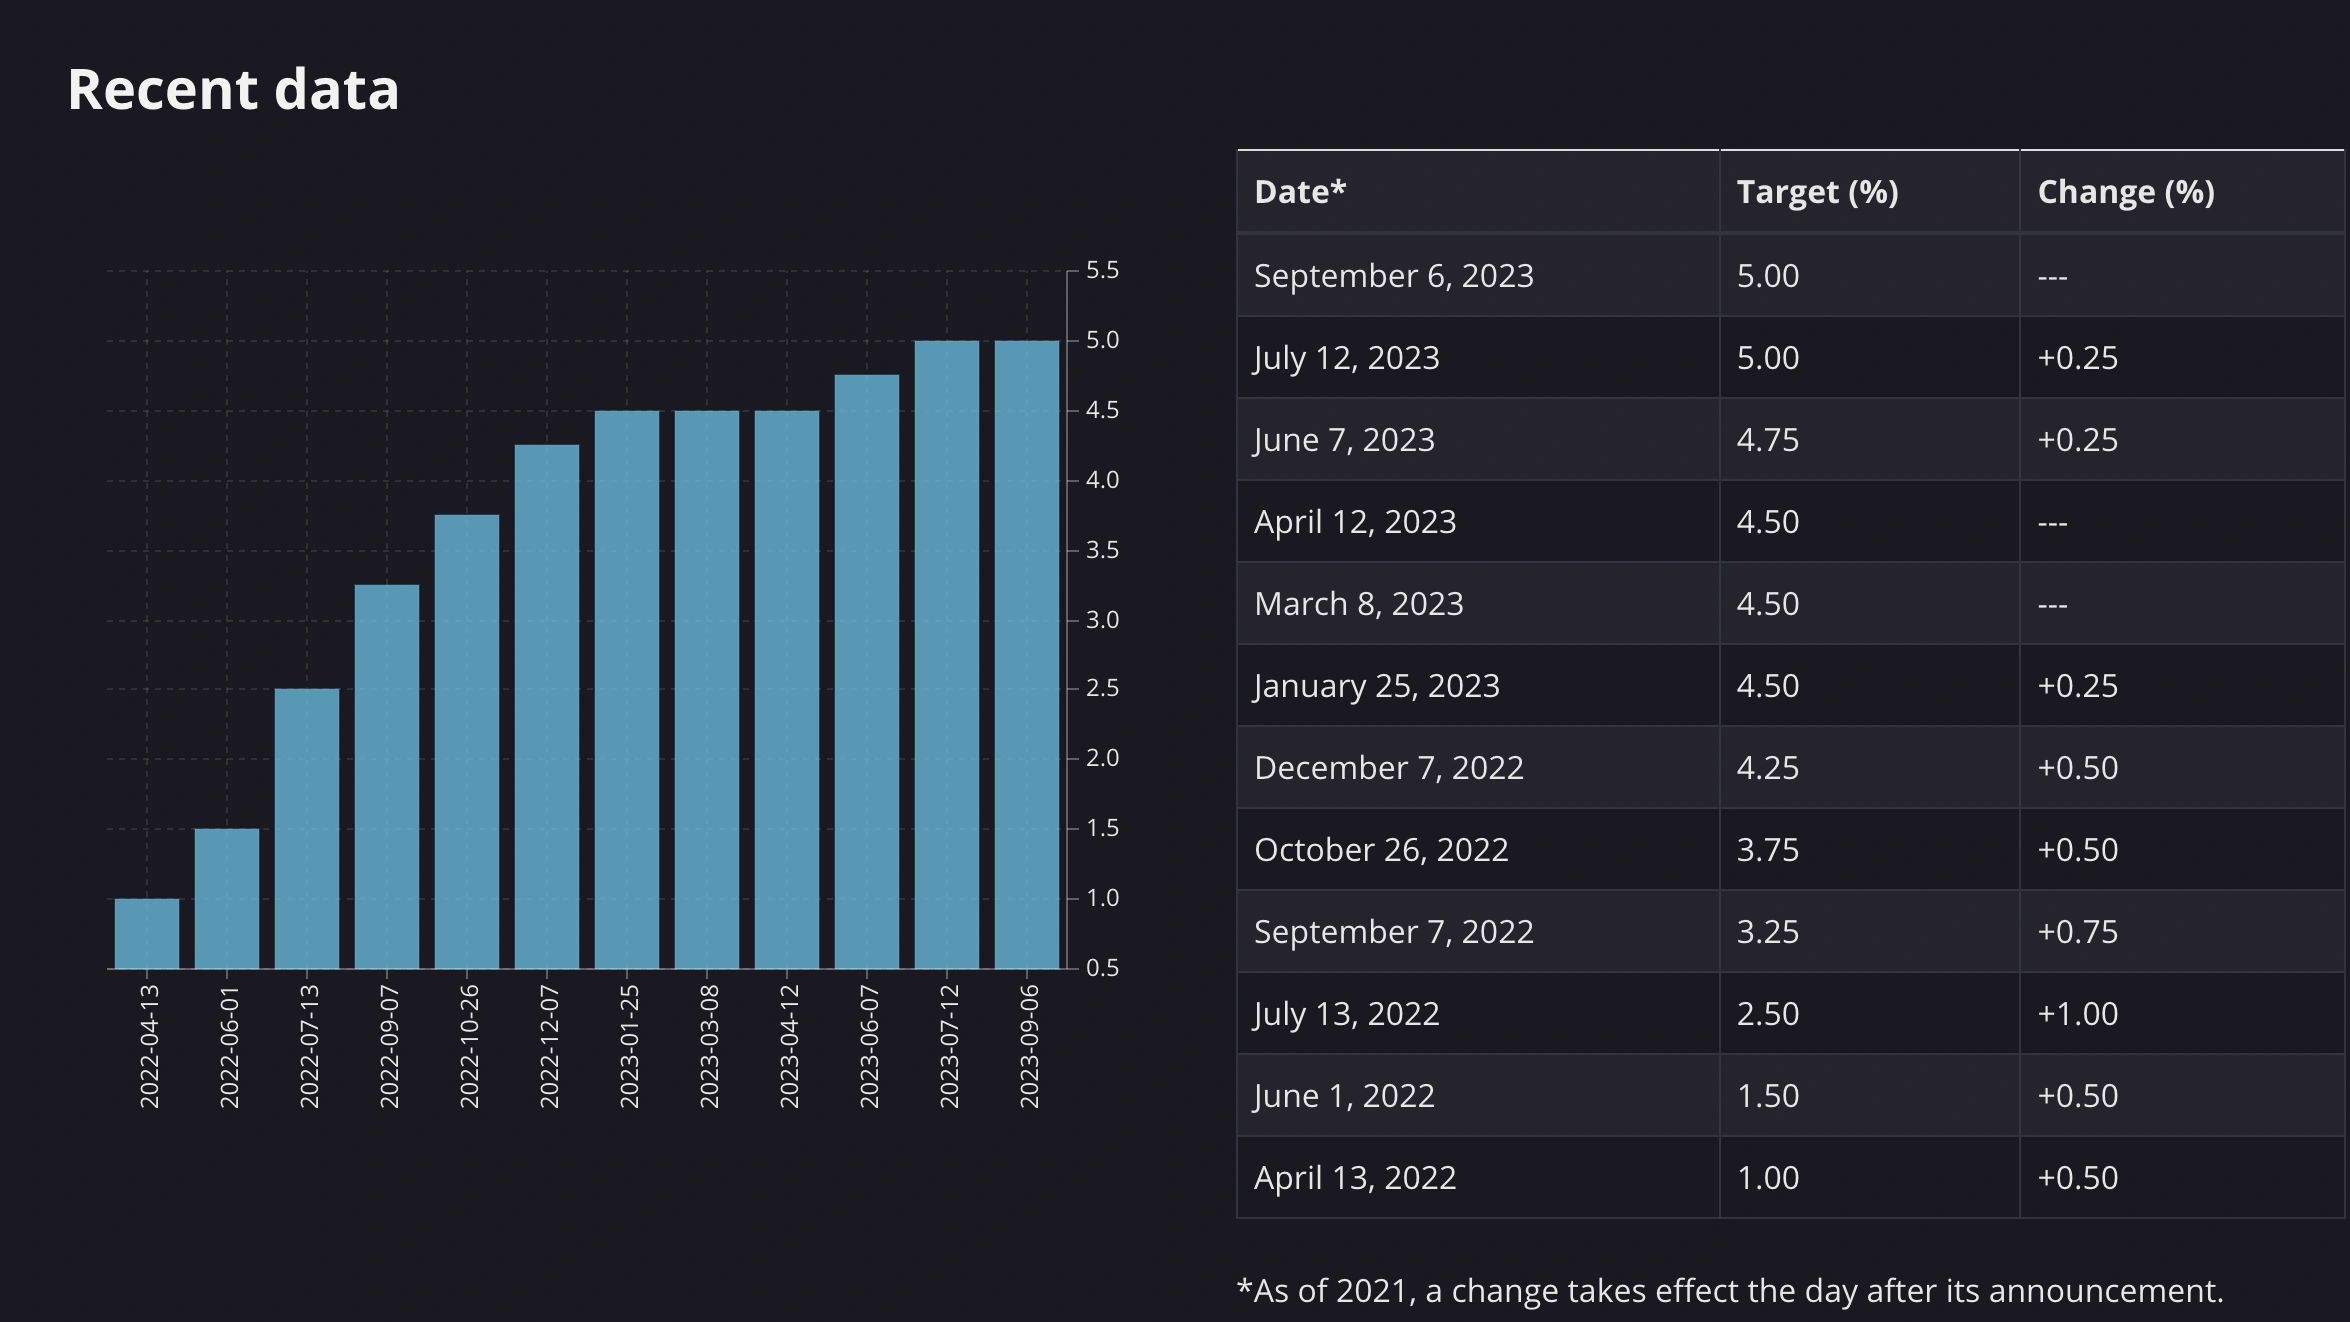Click the June 7, 2023 date cell
This screenshot has width=2350, height=1322.
tap(1478, 440)
